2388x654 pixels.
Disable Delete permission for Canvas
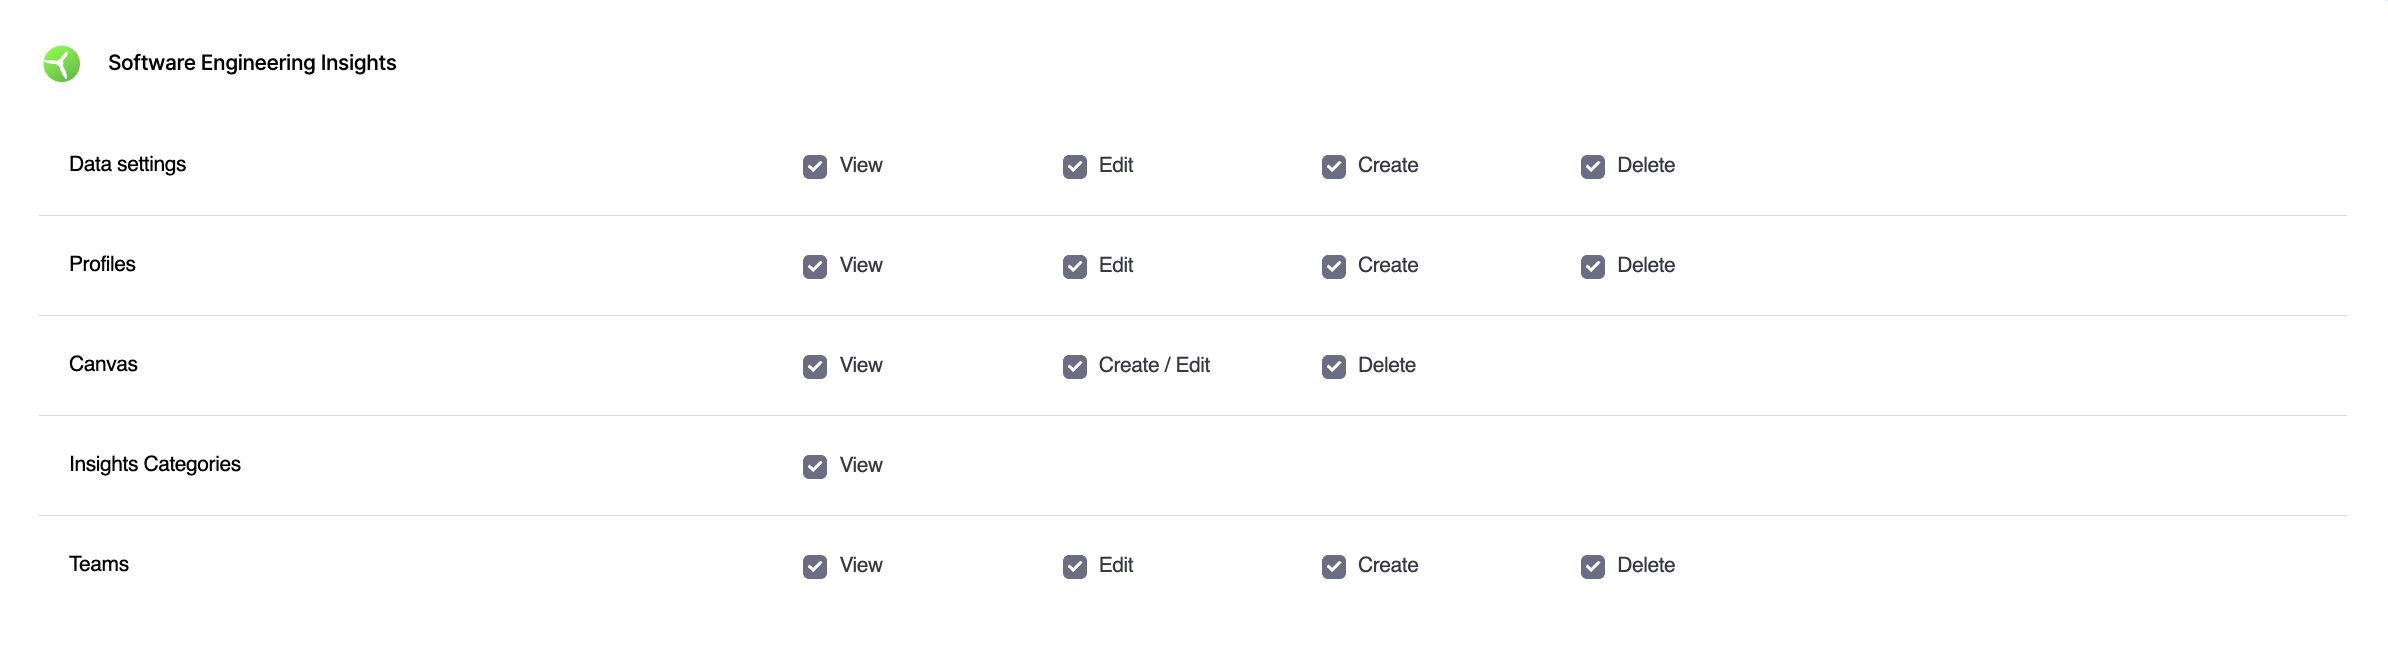1333,366
